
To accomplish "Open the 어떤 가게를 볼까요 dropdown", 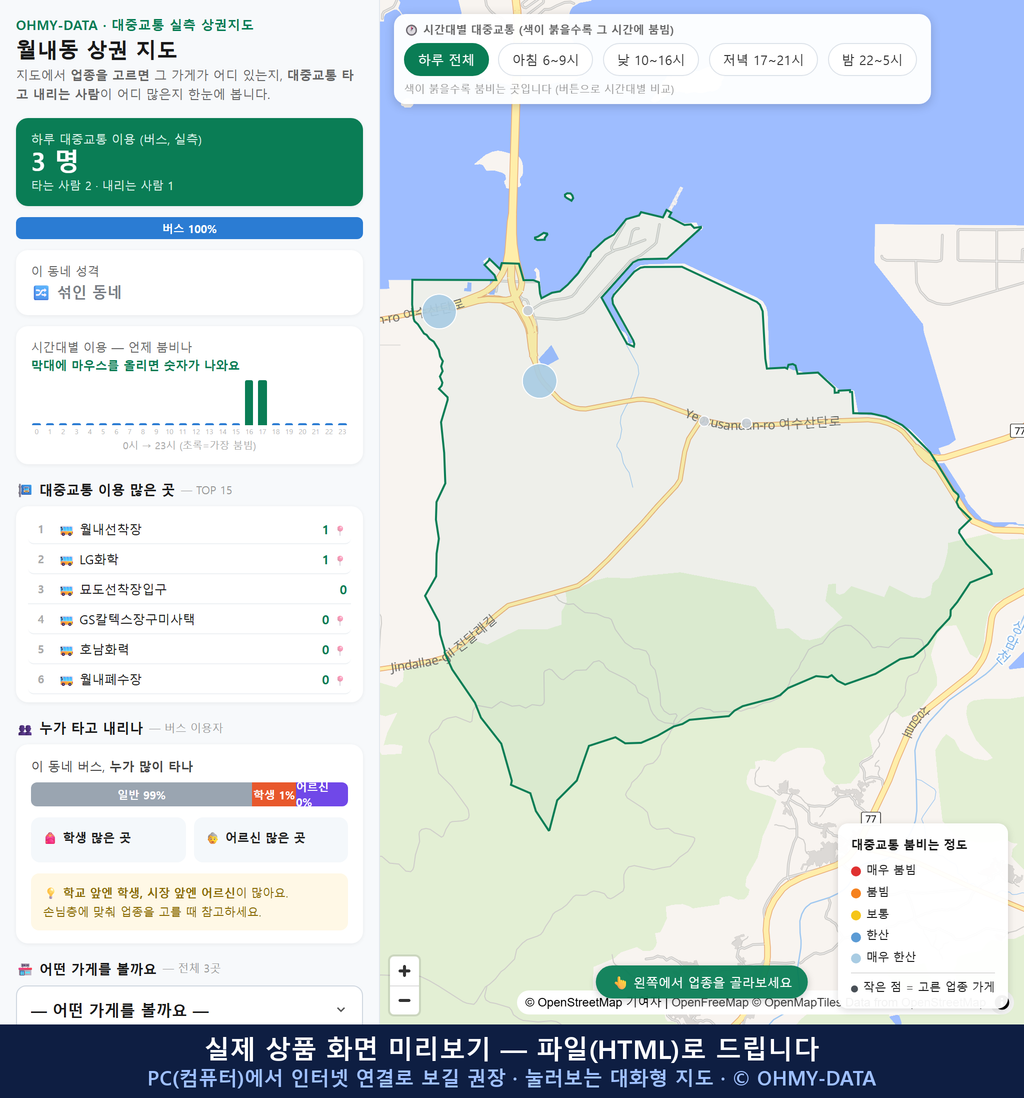I will click(x=189, y=1009).
